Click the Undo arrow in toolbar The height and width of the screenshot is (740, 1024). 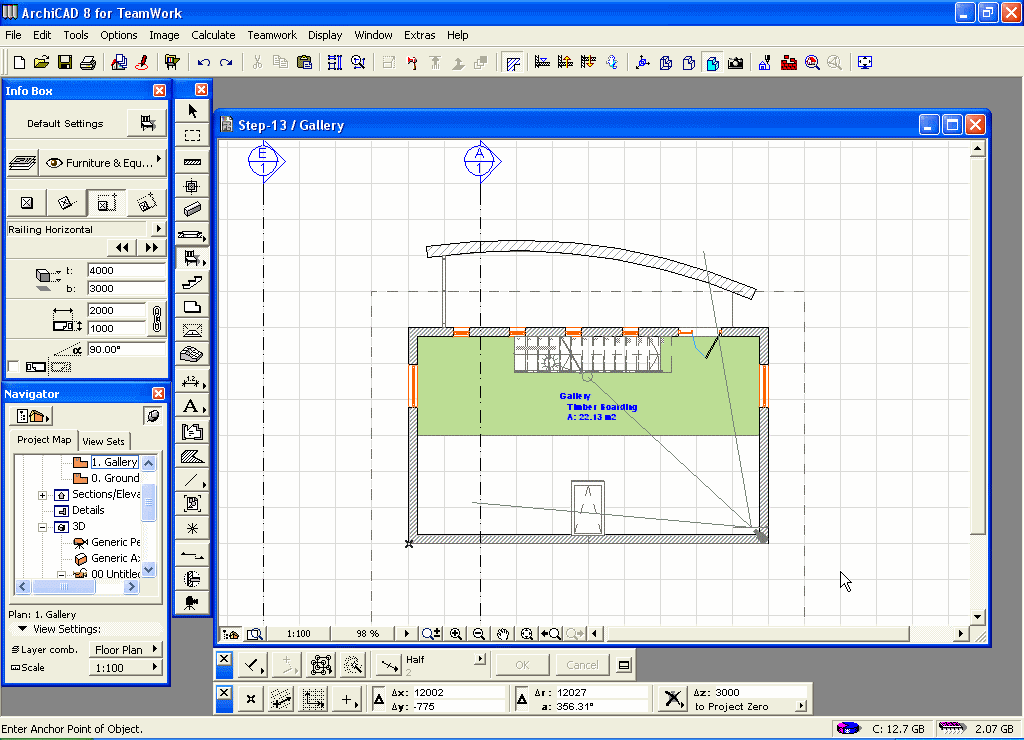click(204, 62)
